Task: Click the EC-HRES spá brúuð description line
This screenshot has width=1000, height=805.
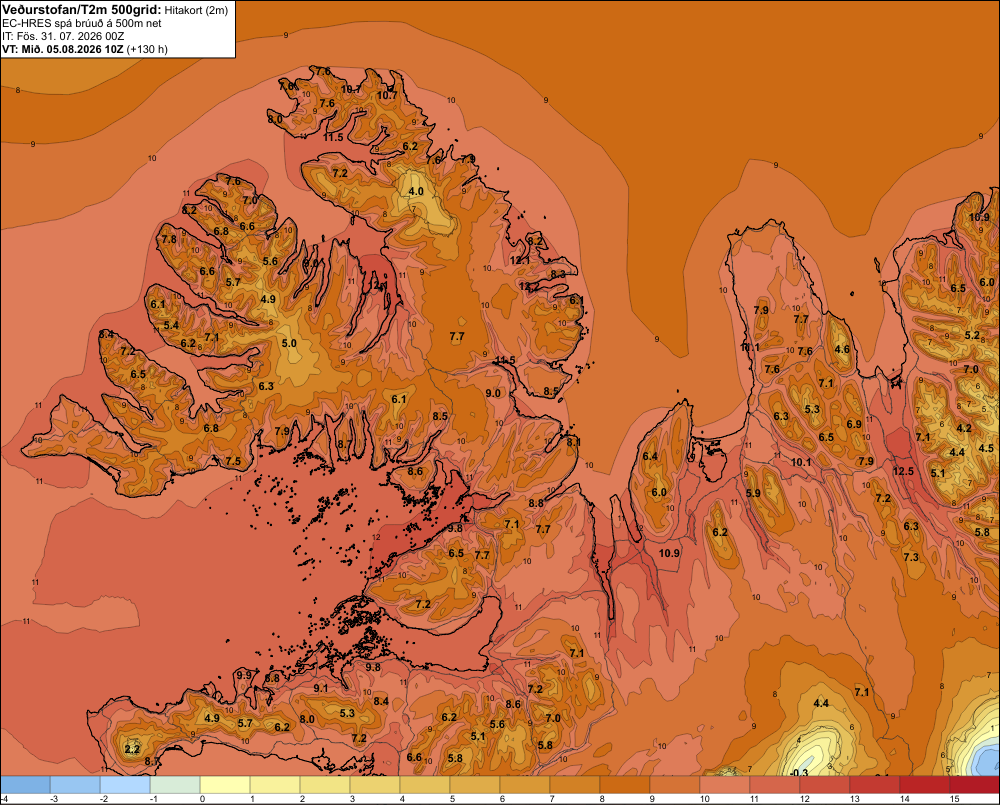Action: point(82,24)
